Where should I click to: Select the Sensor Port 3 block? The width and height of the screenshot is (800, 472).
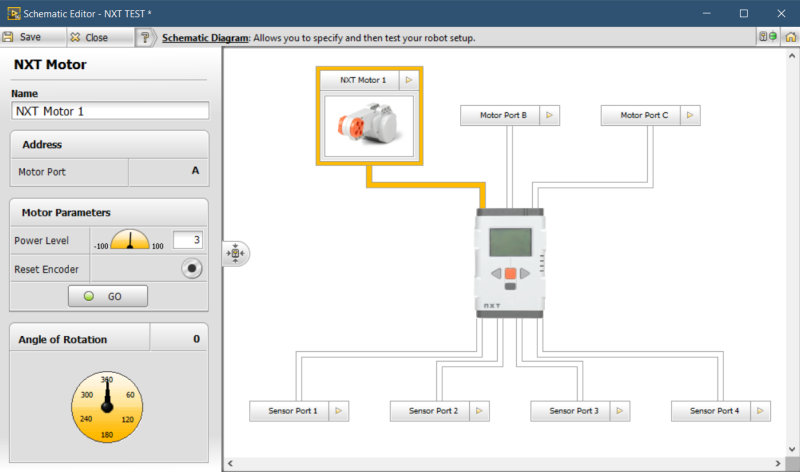[x=570, y=411]
